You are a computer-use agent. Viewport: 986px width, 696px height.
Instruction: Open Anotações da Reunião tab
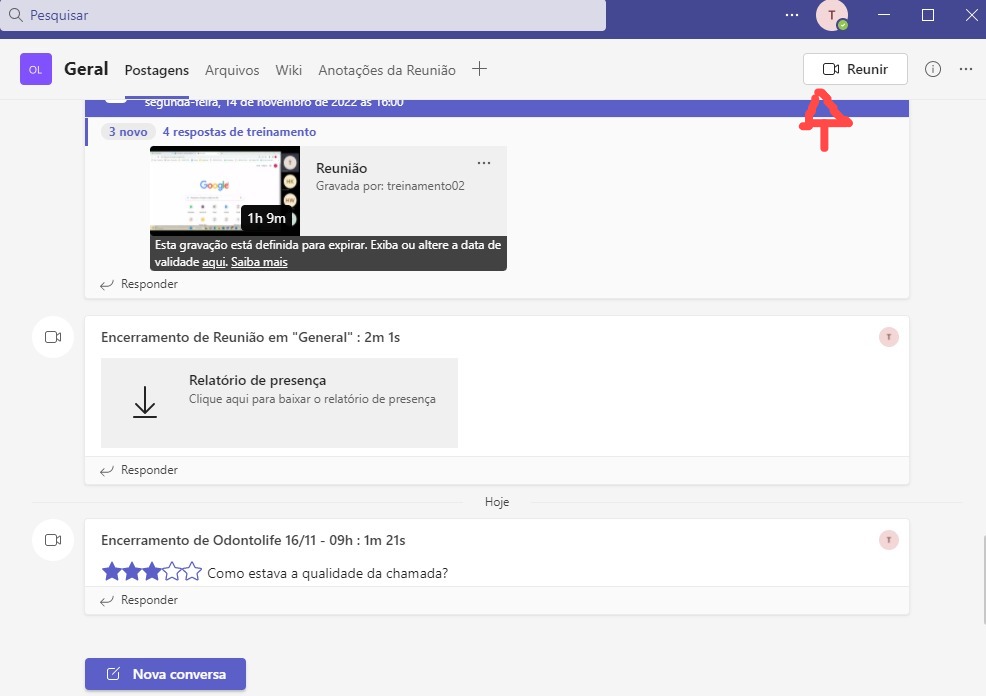coord(386,70)
